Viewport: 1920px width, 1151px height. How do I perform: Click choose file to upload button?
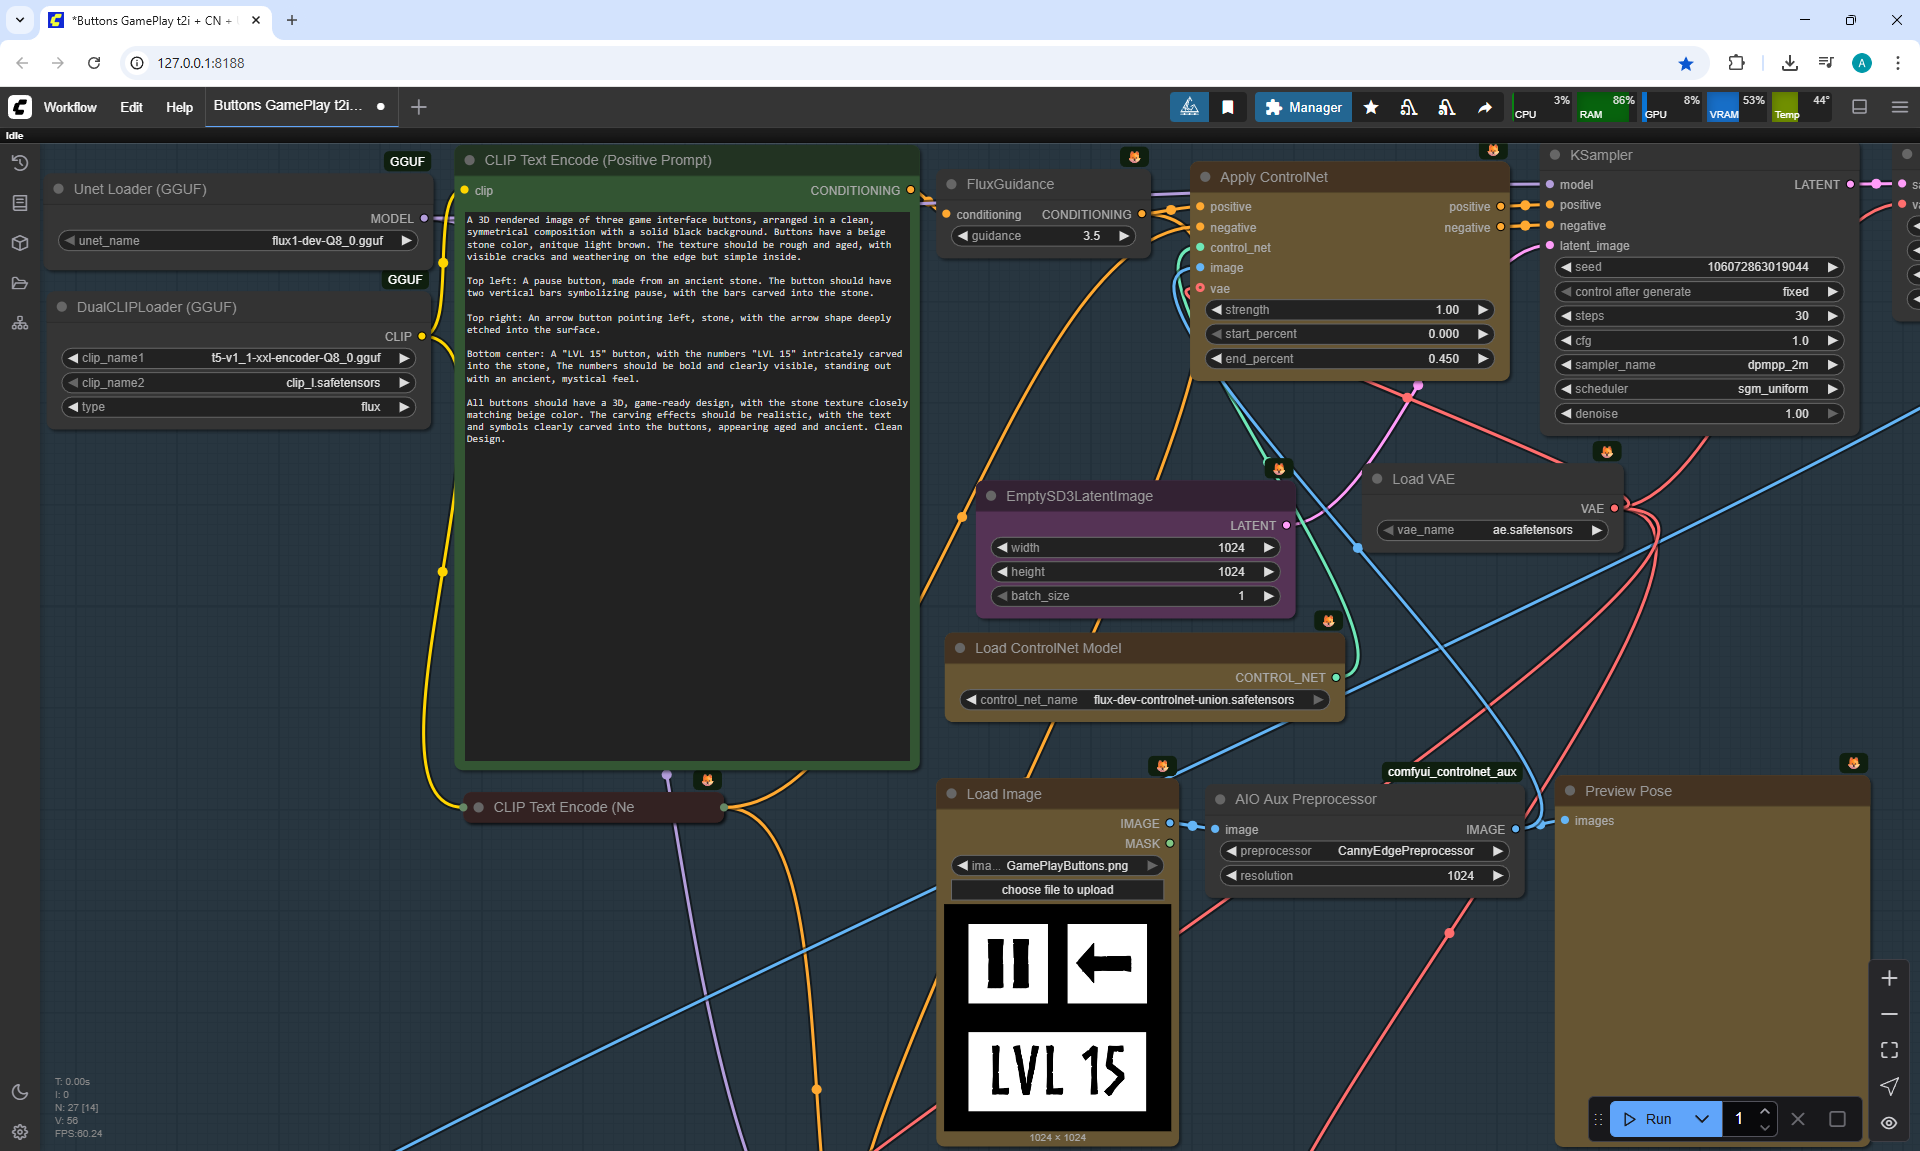(1057, 890)
